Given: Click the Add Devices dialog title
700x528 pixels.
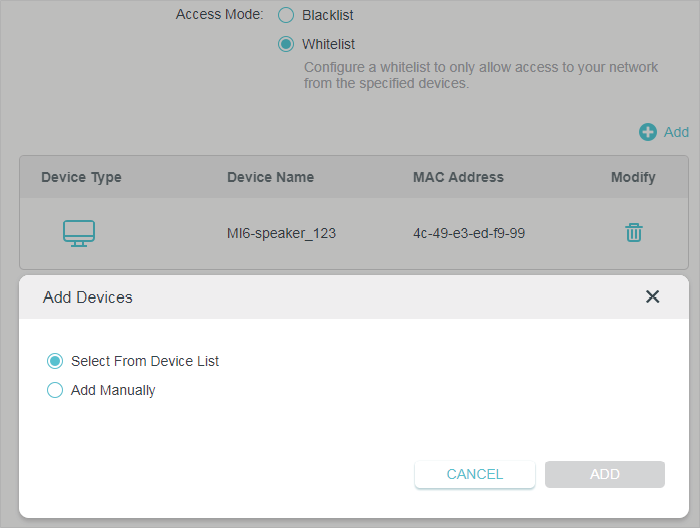Looking at the screenshot, I should (88, 297).
